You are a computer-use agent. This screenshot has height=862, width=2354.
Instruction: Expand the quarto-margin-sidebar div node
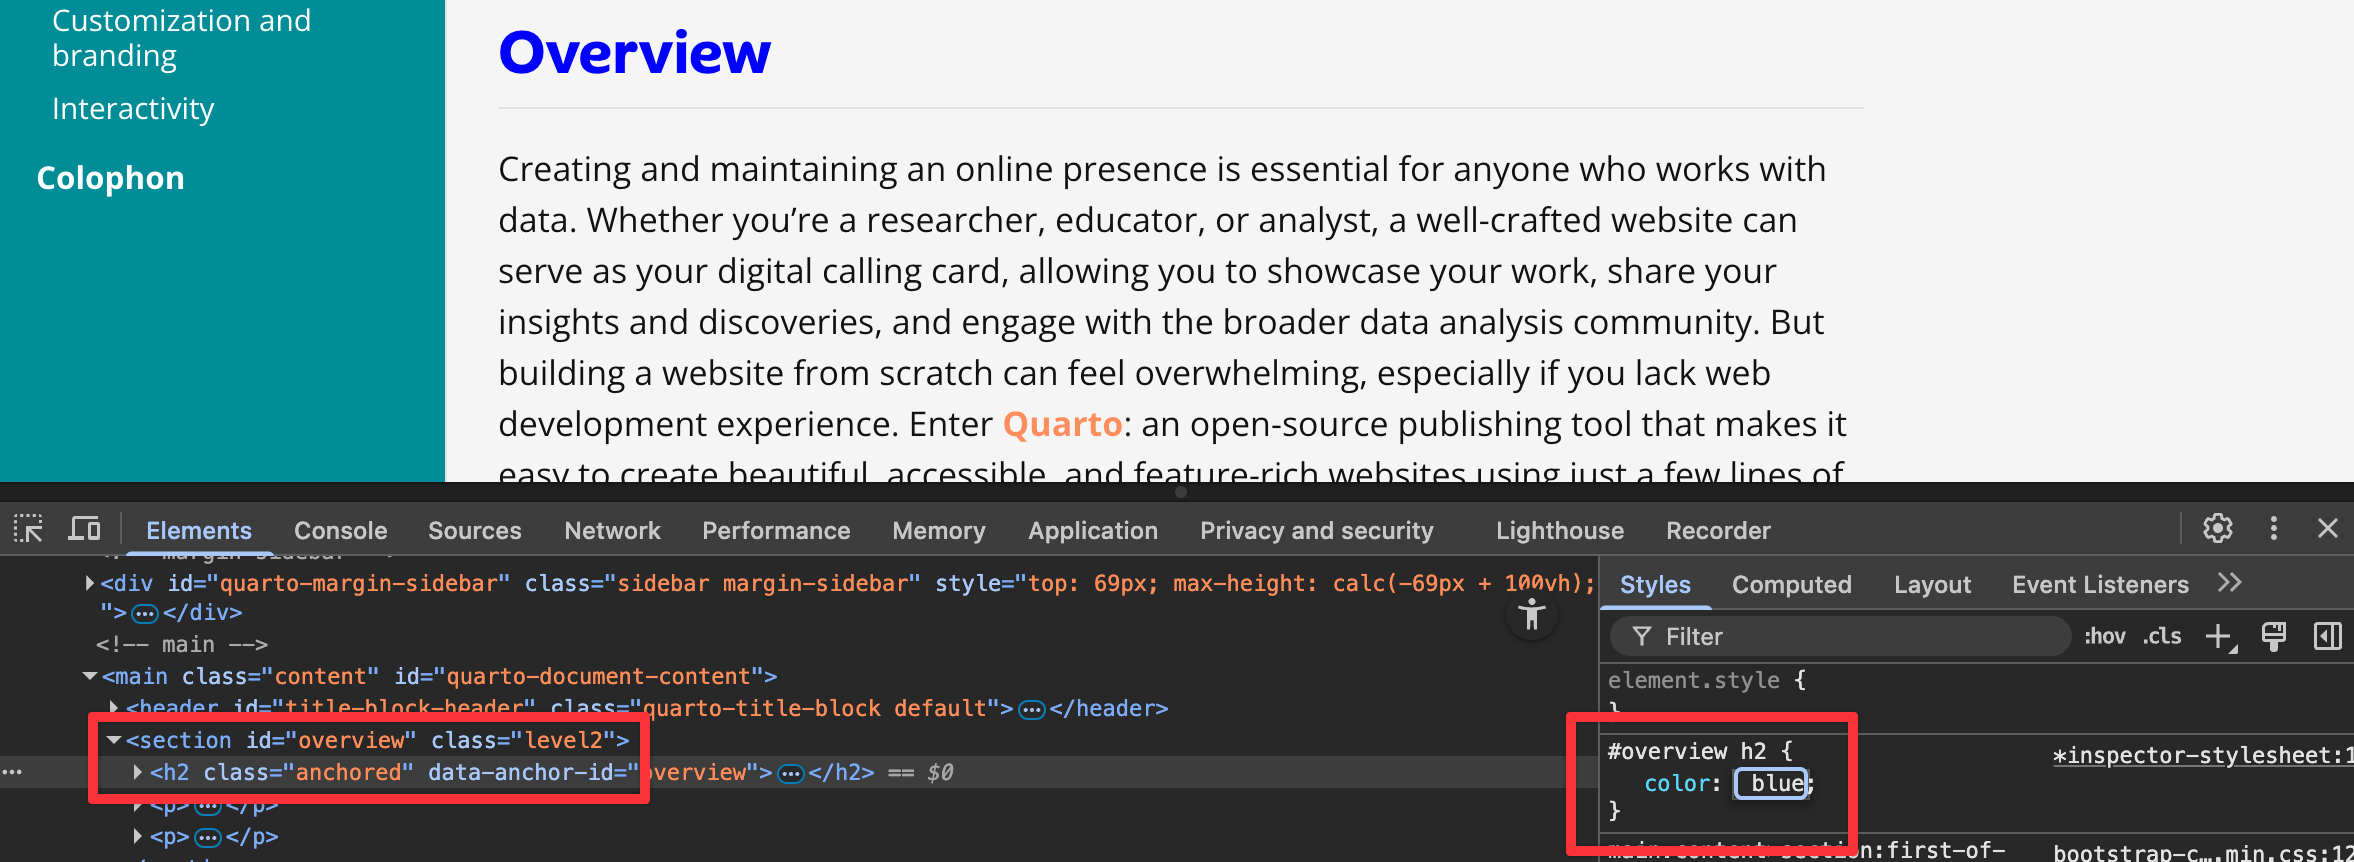tap(90, 584)
